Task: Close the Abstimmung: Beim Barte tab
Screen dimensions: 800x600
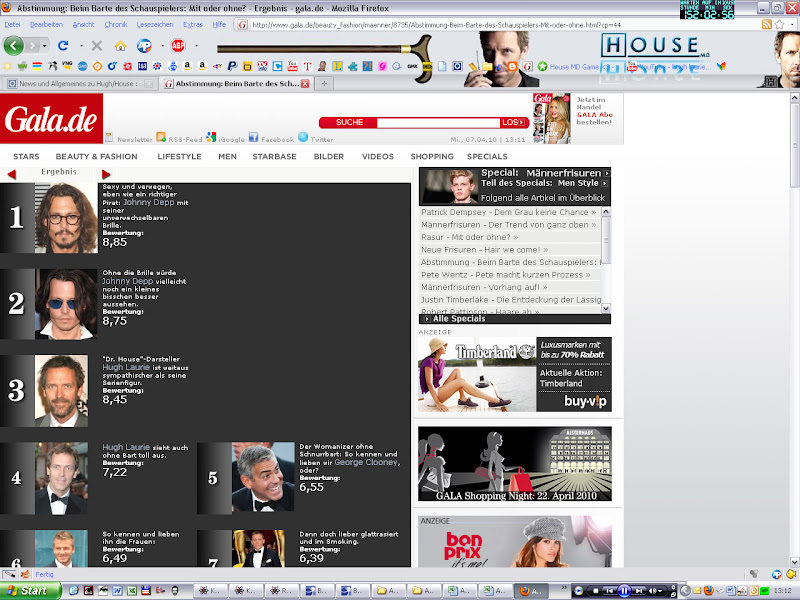Action: 305,84
